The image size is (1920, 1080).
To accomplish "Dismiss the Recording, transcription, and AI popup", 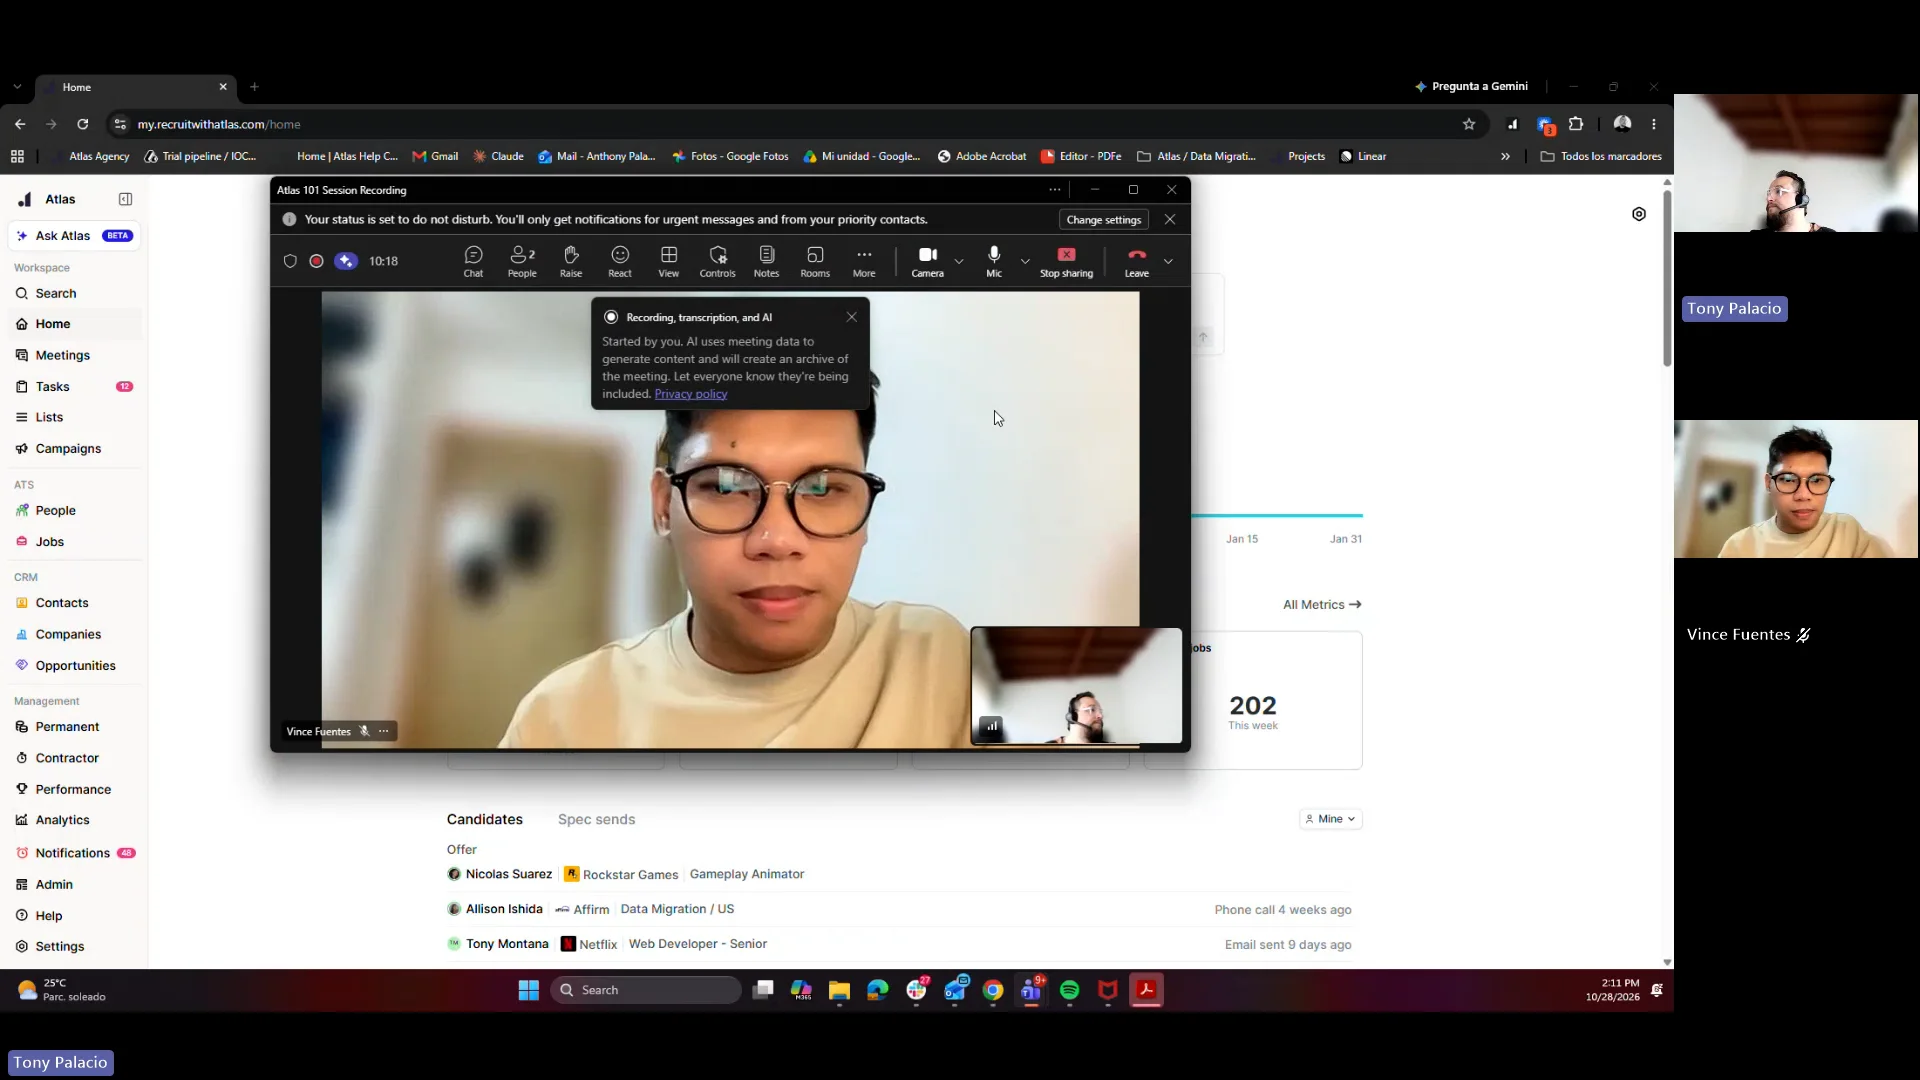I will pyautogui.click(x=852, y=317).
